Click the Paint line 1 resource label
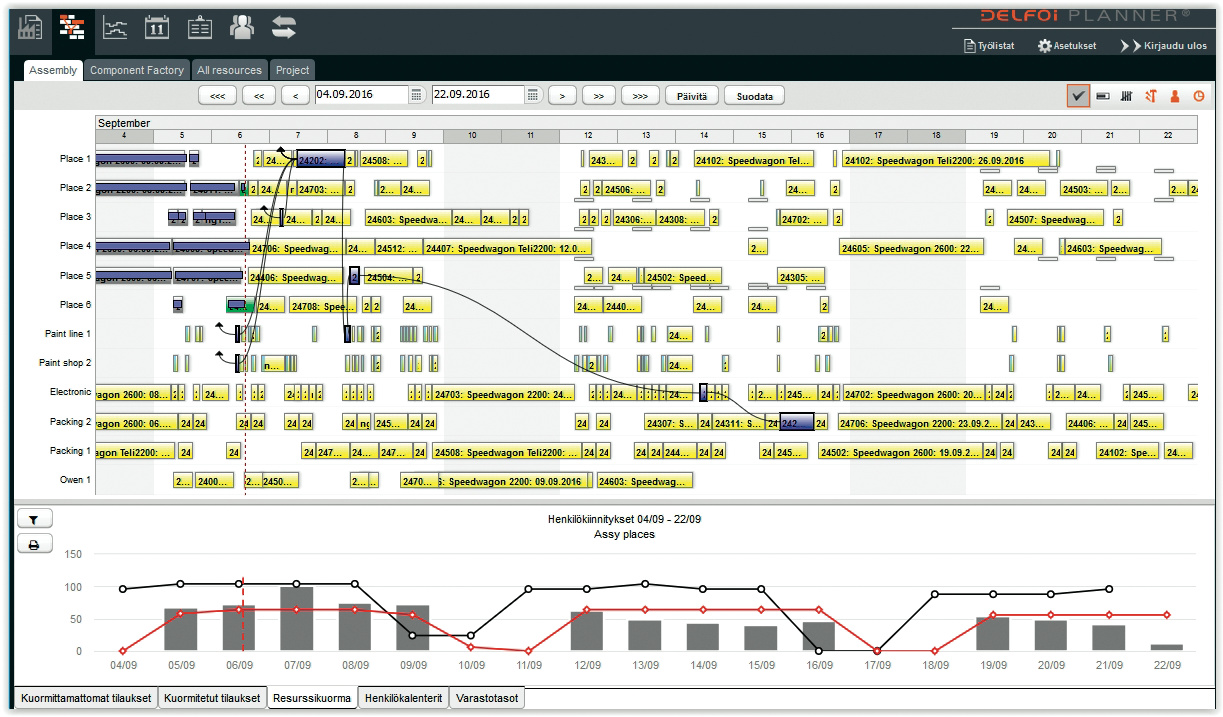Image resolution: width=1223 pixels, height=717 pixels. [68, 334]
